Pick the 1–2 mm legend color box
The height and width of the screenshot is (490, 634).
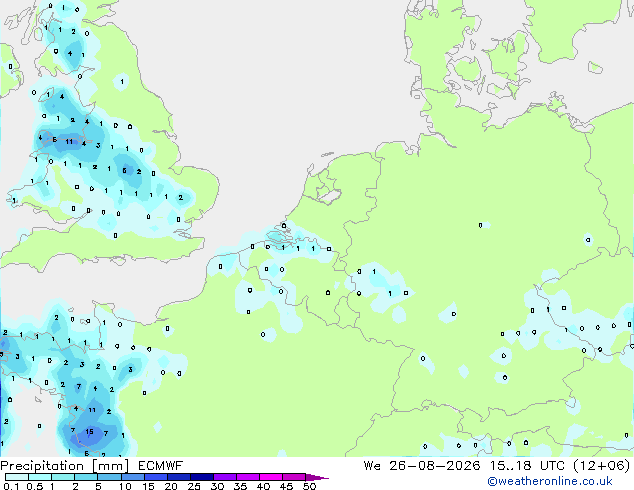[63, 477]
